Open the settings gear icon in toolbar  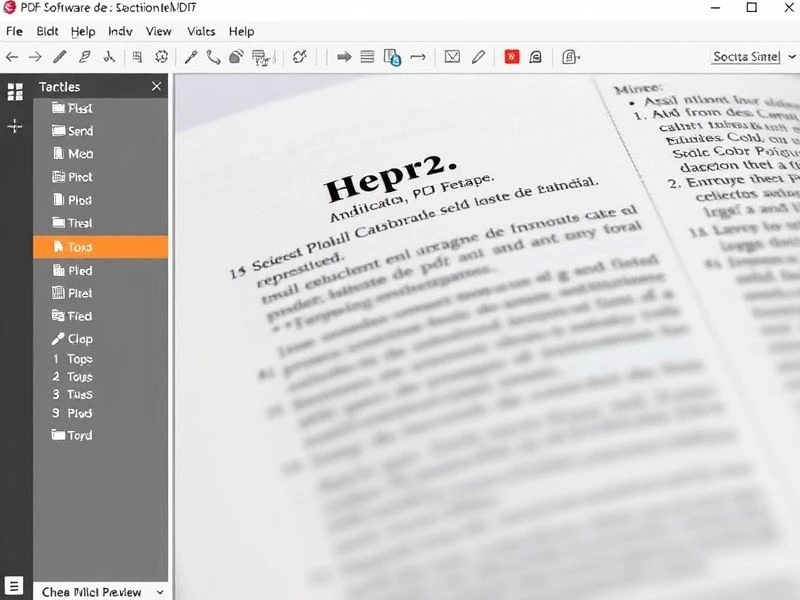click(x=162, y=57)
